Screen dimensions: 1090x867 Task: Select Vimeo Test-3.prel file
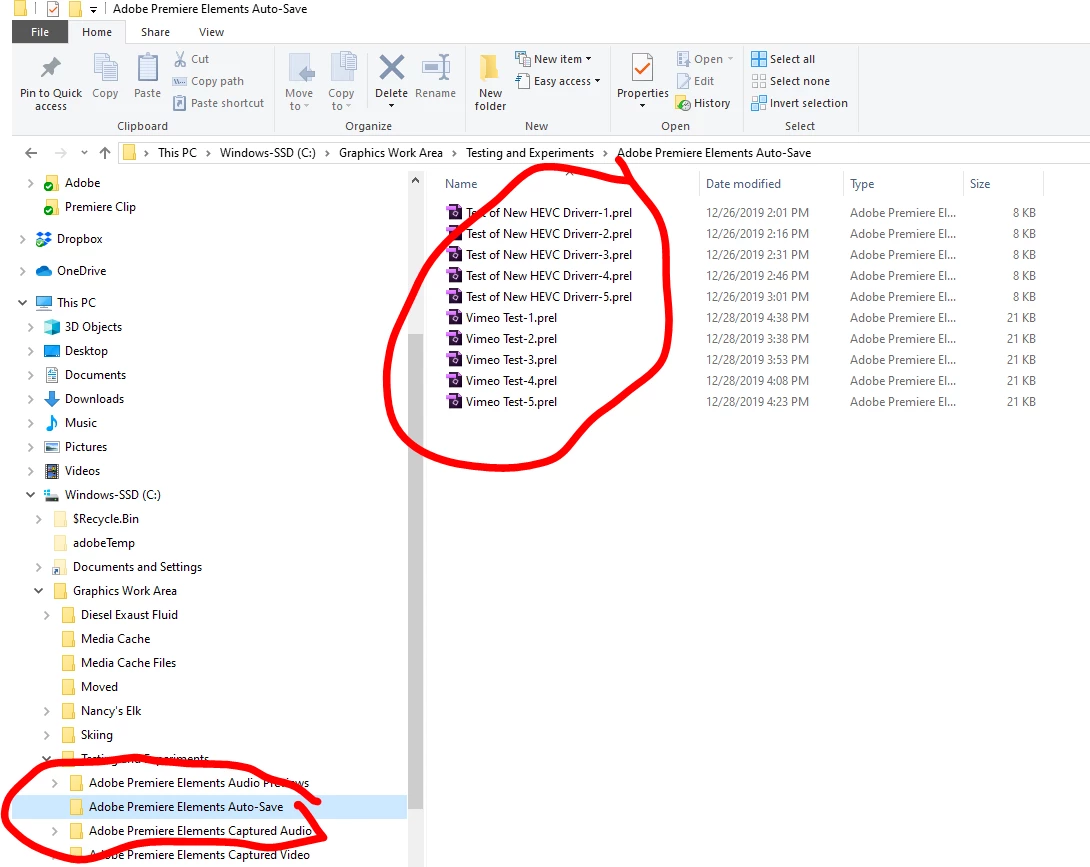(x=502, y=360)
